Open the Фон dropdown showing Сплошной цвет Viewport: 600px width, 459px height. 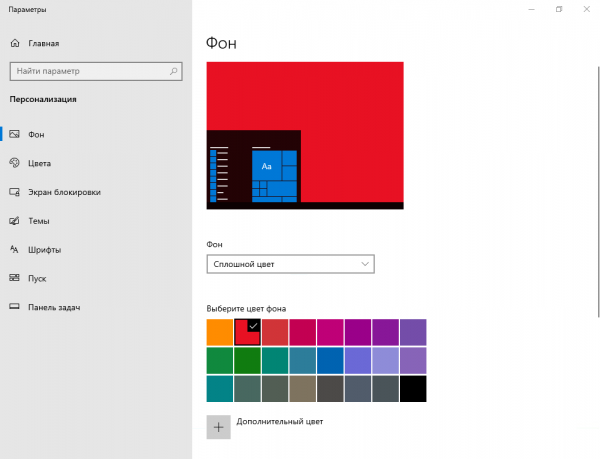coord(290,264)
